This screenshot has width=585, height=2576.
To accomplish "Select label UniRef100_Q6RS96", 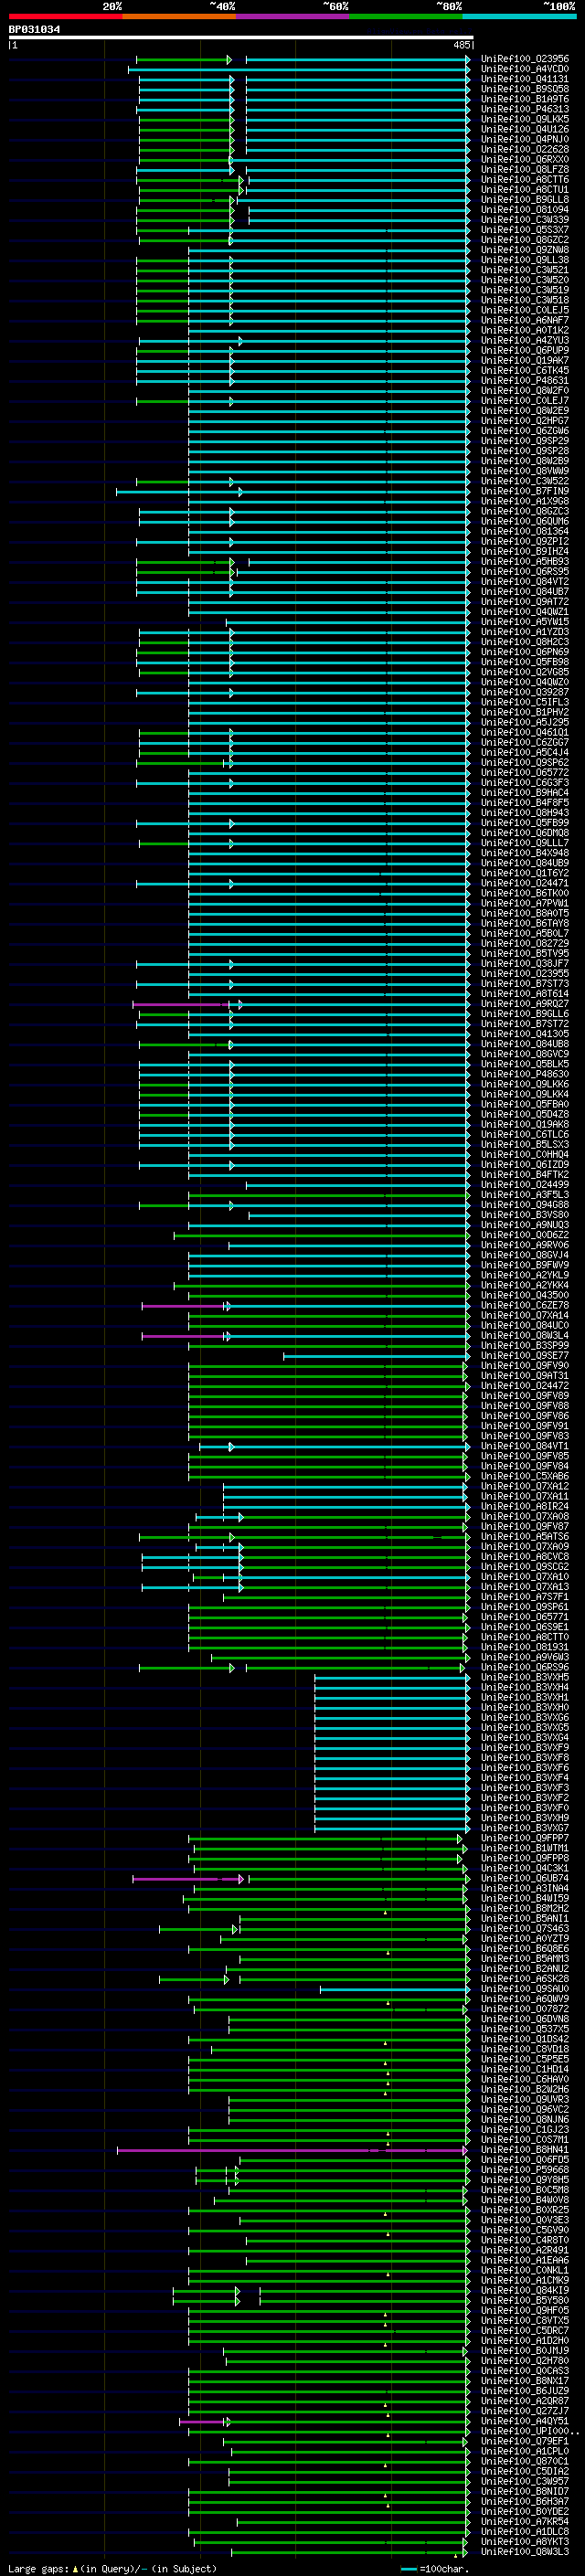I will 524,1668.
